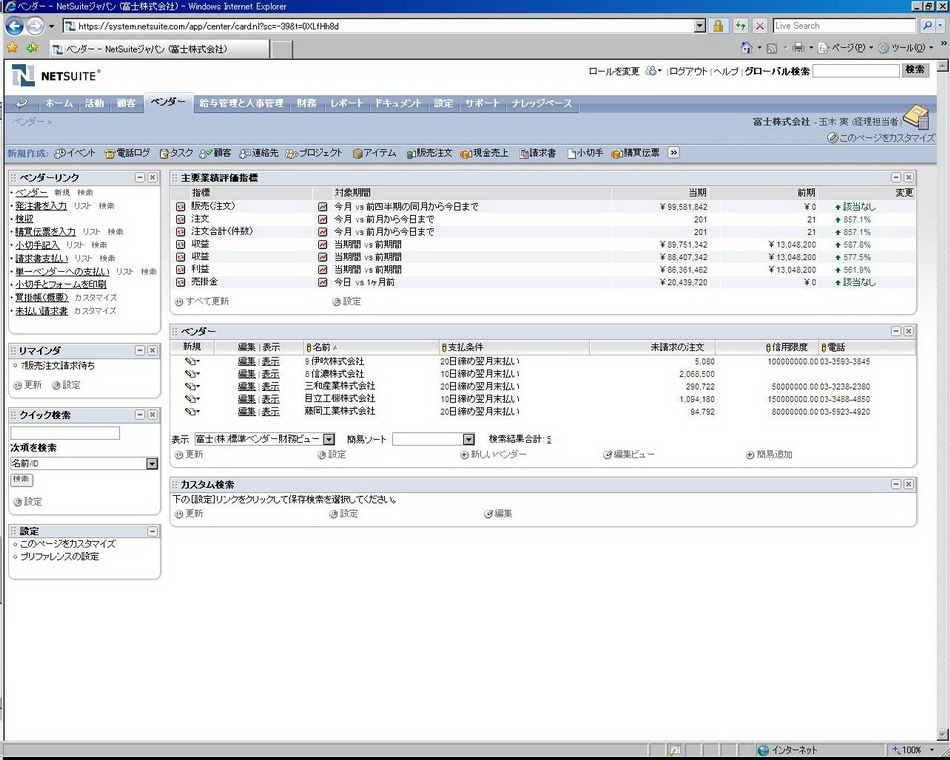Stop loading with the red X icon
Screen dimensions: 950x760
760,26
